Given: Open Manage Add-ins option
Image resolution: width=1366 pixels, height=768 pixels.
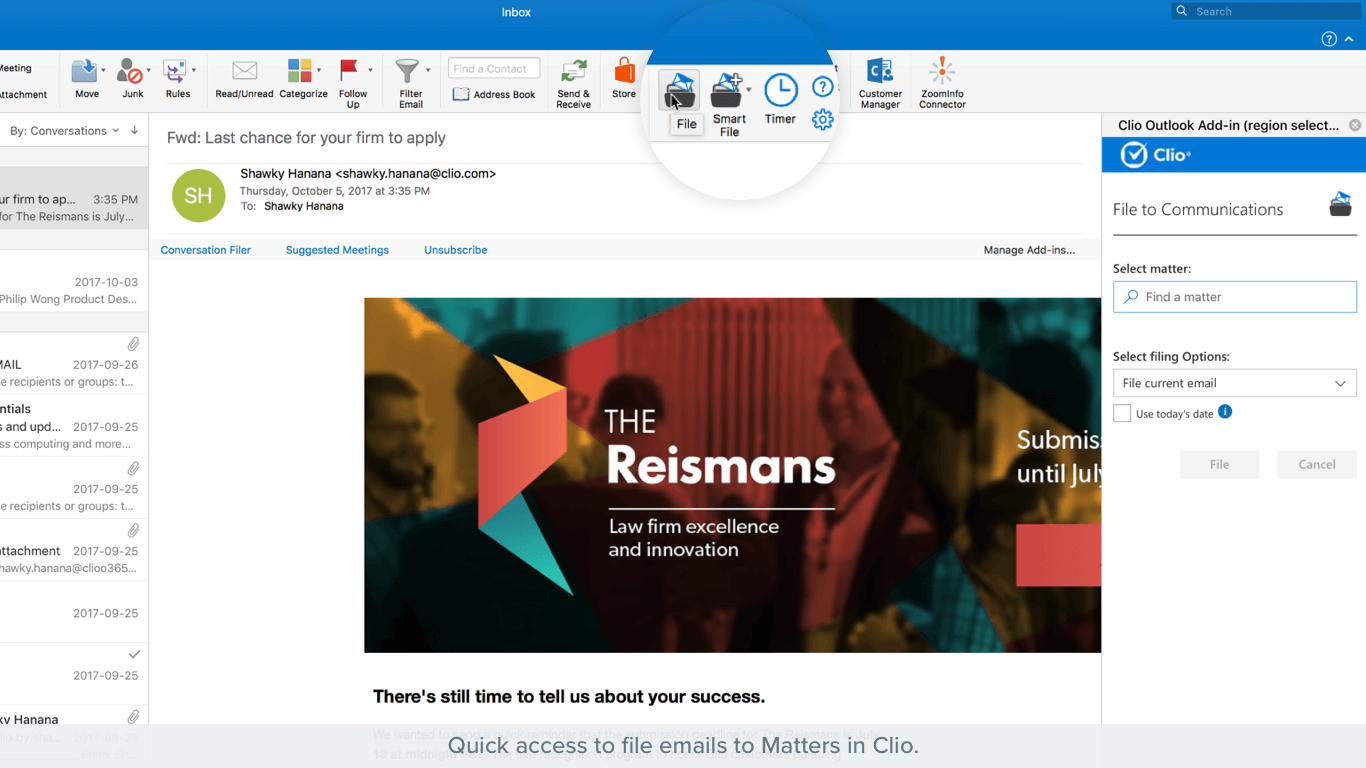Looking at the screenshot, I should tap(1029, 250).
